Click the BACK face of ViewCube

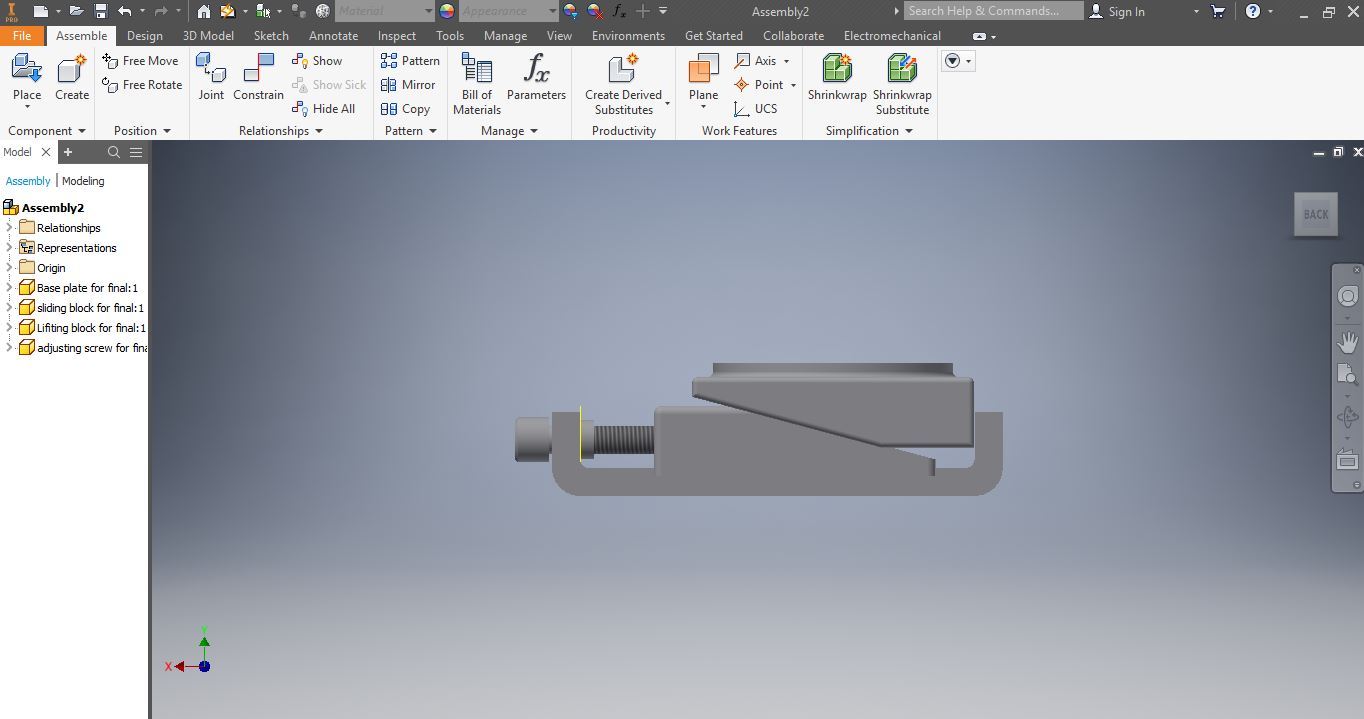(x=1316, y=214)
